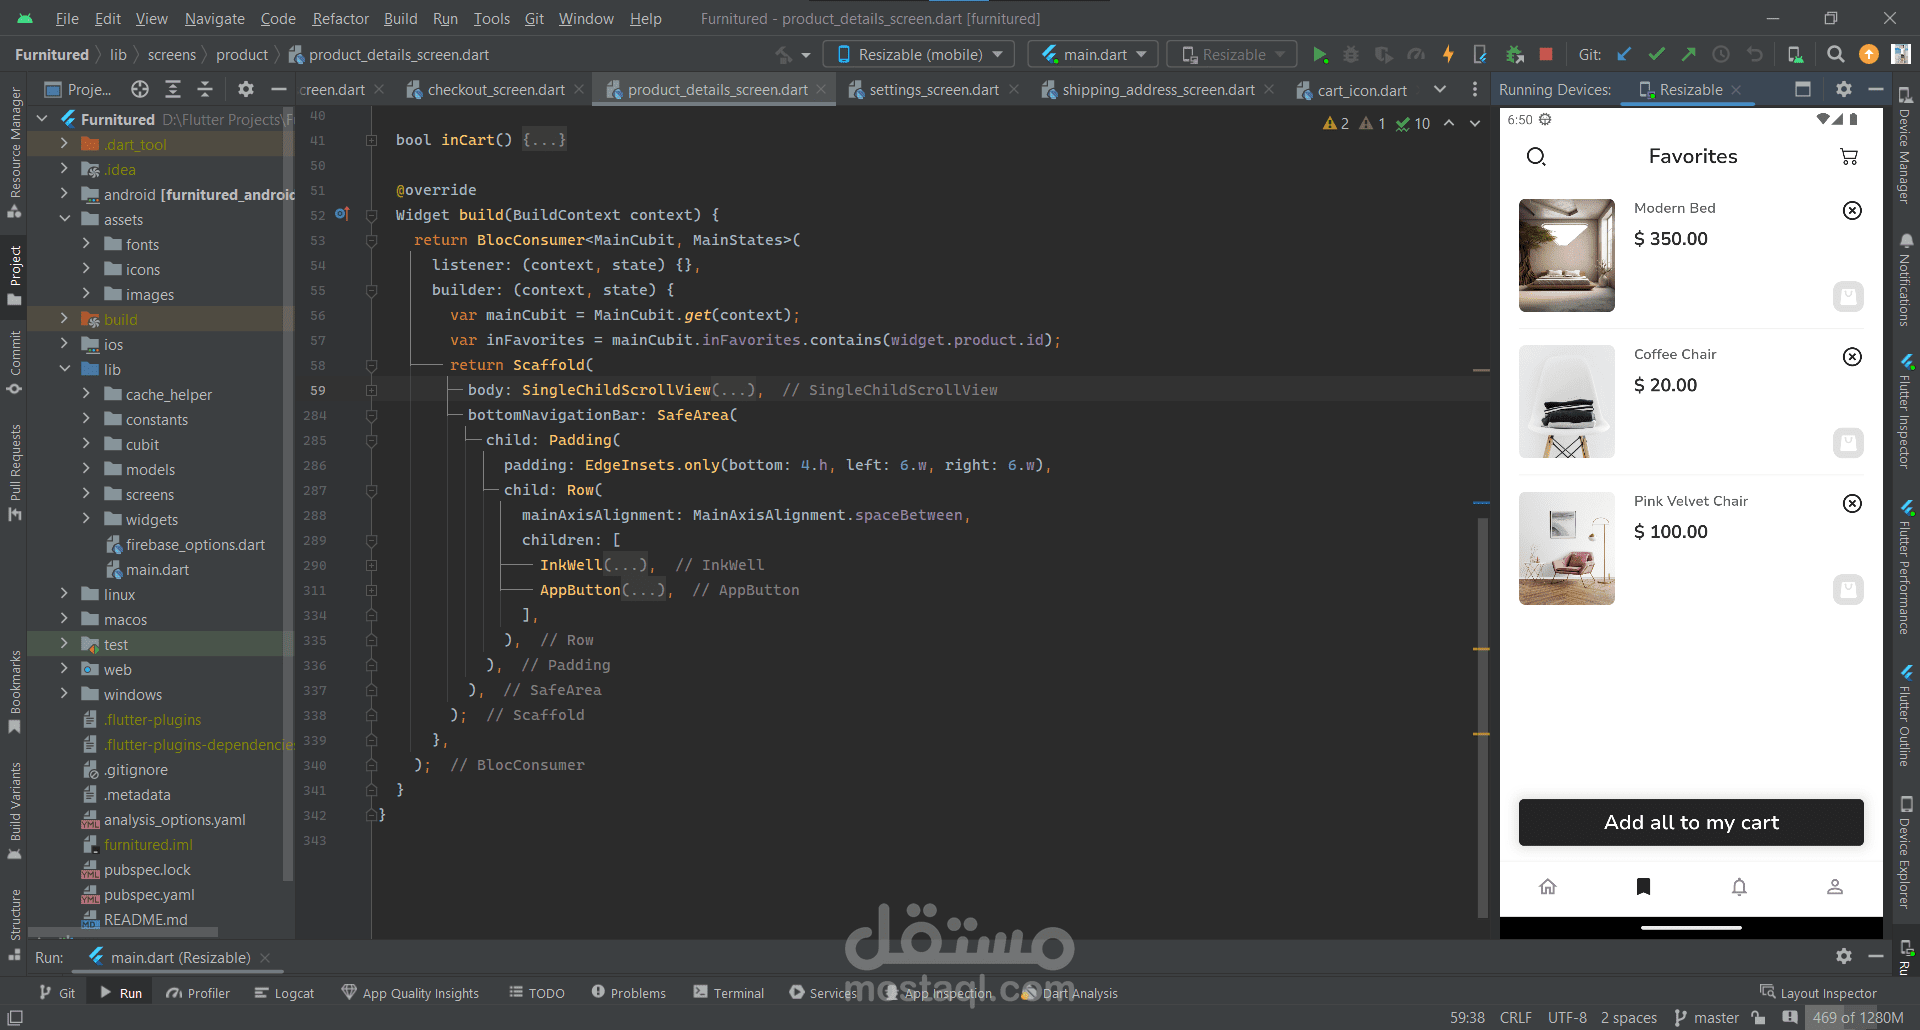This screenshot has height=1030, width=1920.
Task: Open the Resizable (mobile) device dropdown
Action: pyautogui.click(x=919, y=55)
